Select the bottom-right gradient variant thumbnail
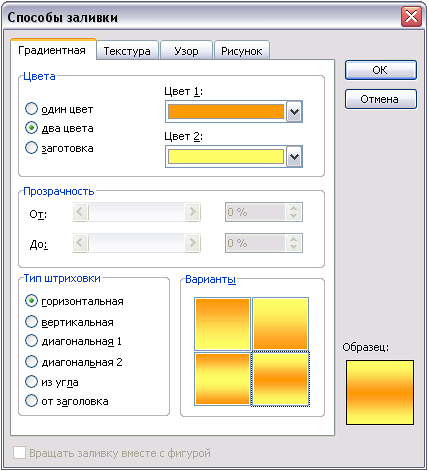This screenshot has height=471, width=429. pyautogui.click(x=280, y=379)
